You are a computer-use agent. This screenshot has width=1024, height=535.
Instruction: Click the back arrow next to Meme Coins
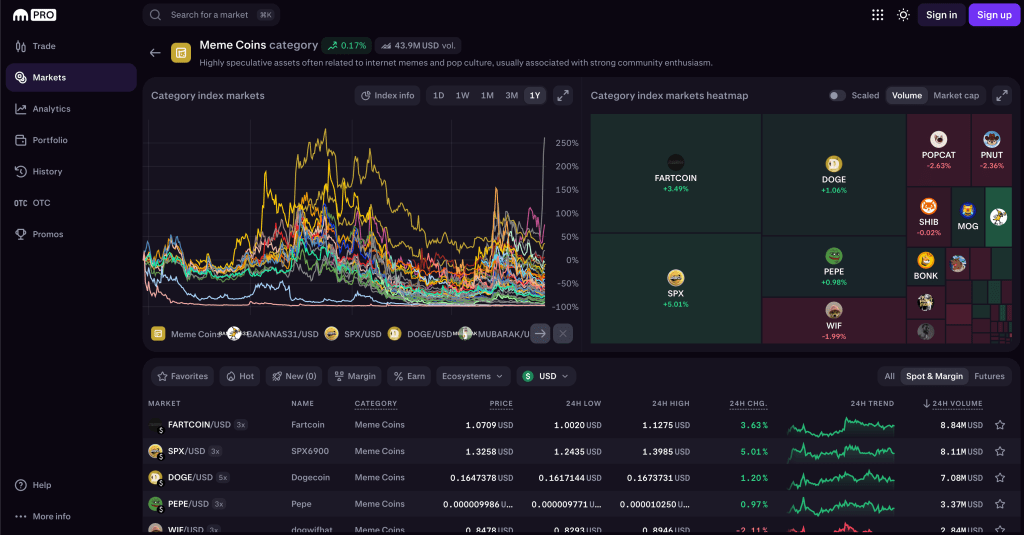155,53
